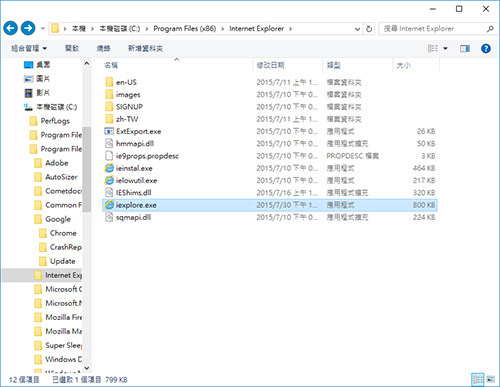Select the Pictures item in navigation pane
This screenshot has height=387, width=500.
coord(37,79)
